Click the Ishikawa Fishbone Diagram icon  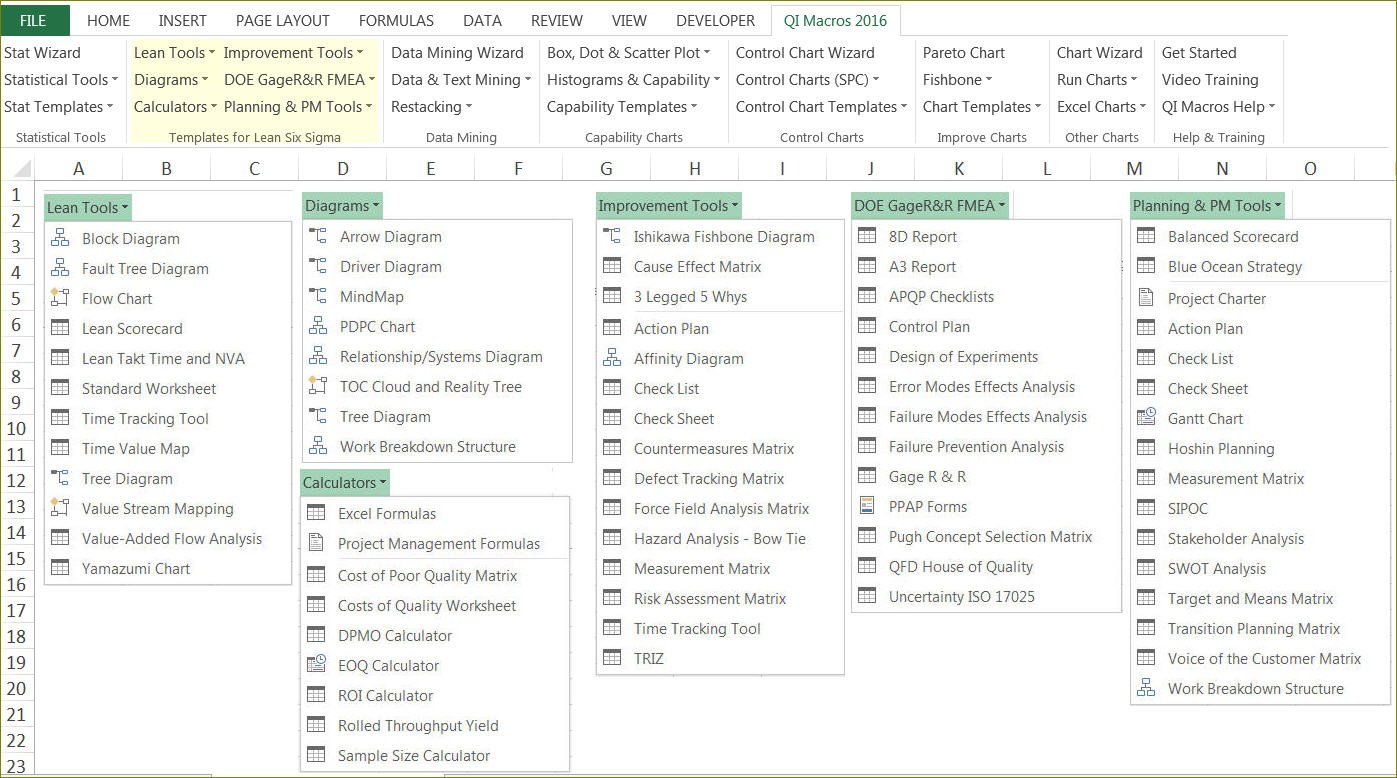pos(612,236)
